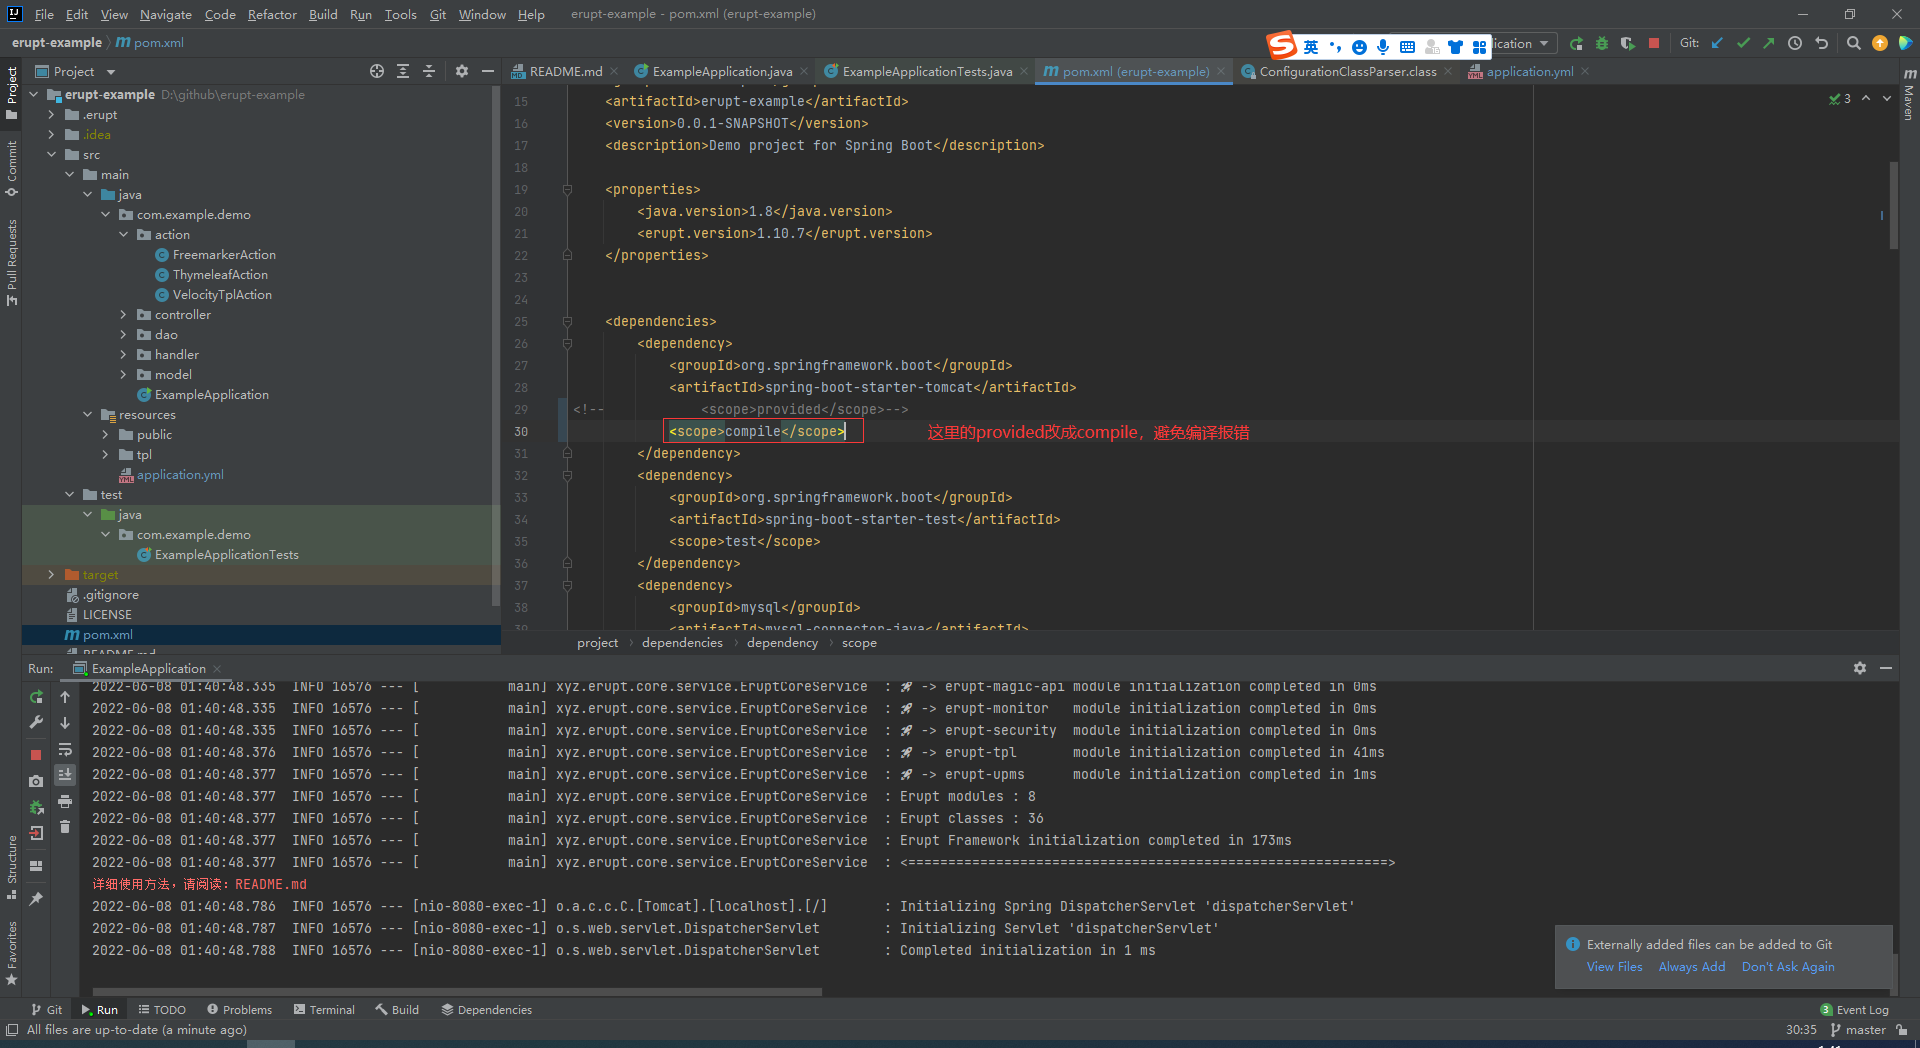The image size is (1920, 1048).
Task: Click the camera icon to dump threads
Action: coord(36,781)
